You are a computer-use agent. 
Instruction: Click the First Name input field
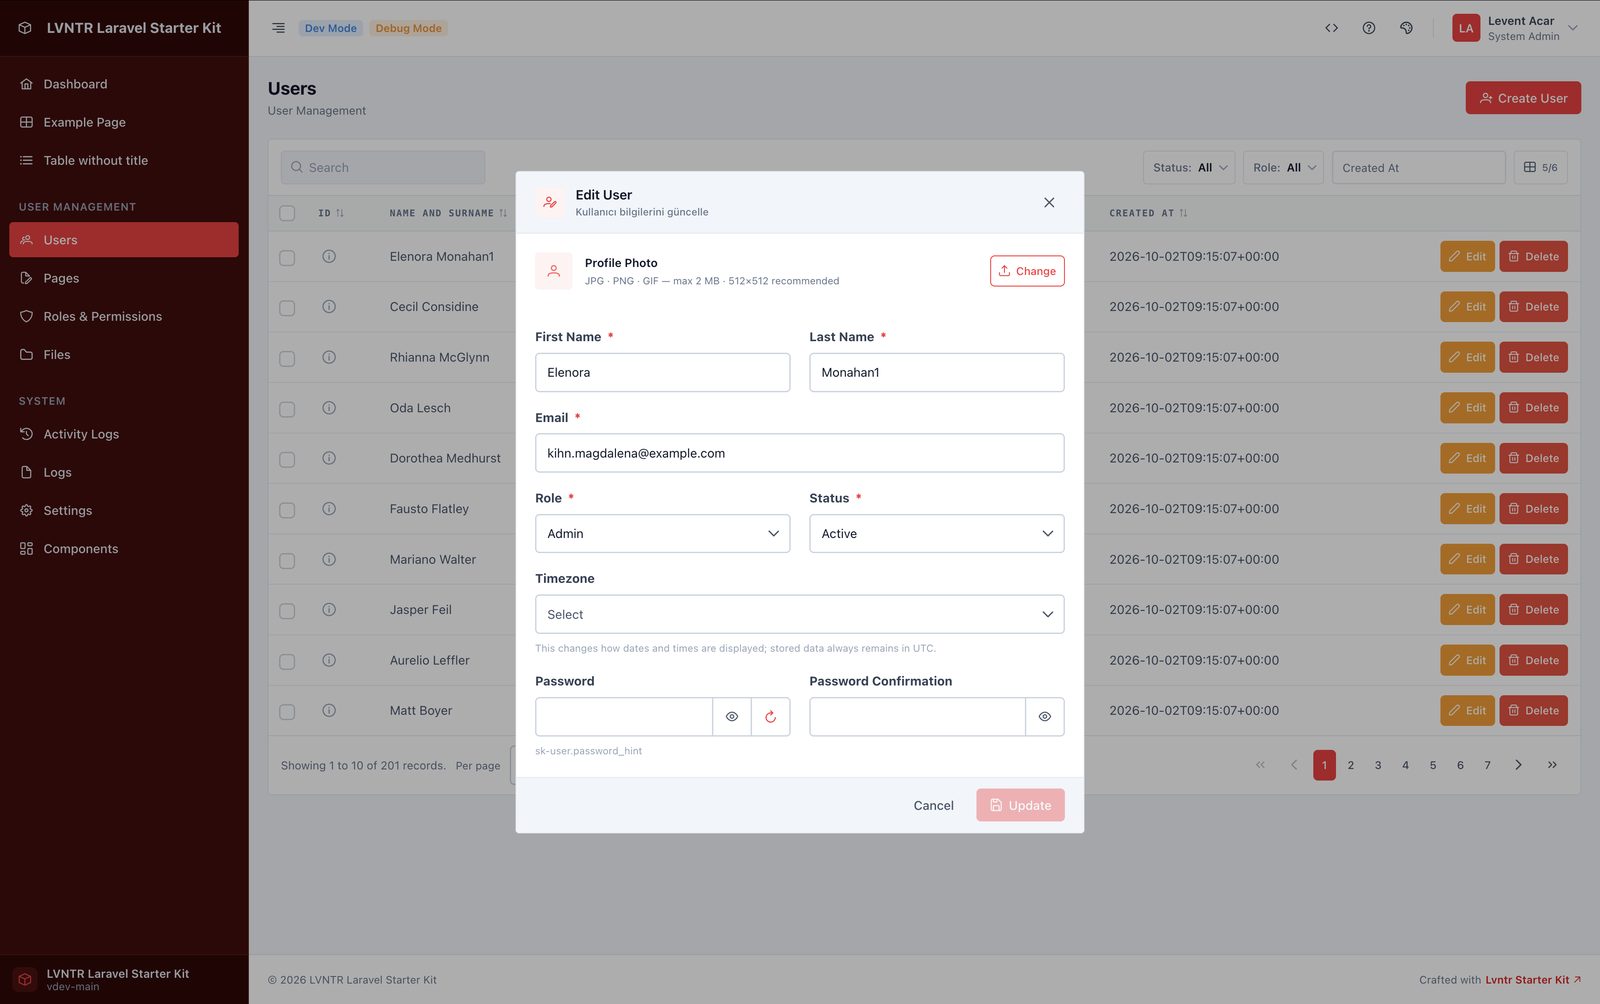[x=662, y=373]
